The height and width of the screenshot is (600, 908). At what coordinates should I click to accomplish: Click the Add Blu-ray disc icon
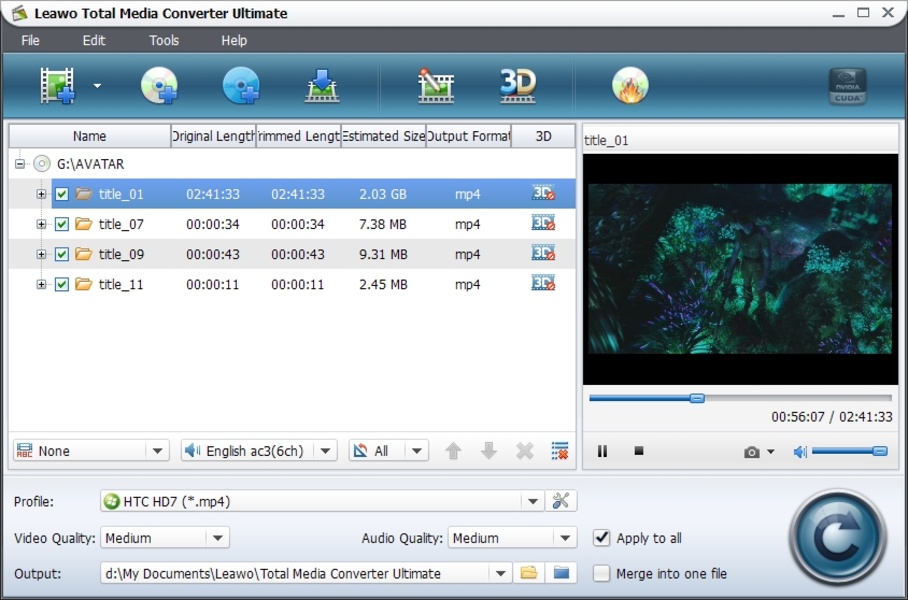(241, 86)
